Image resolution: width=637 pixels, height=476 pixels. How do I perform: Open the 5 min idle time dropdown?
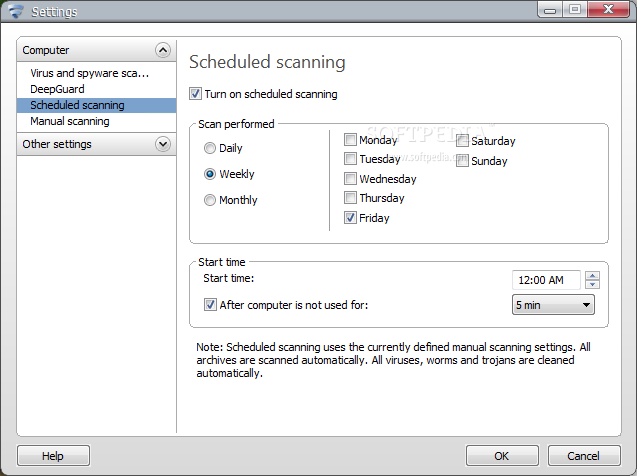pyautogui.click(x=553, y=305)
